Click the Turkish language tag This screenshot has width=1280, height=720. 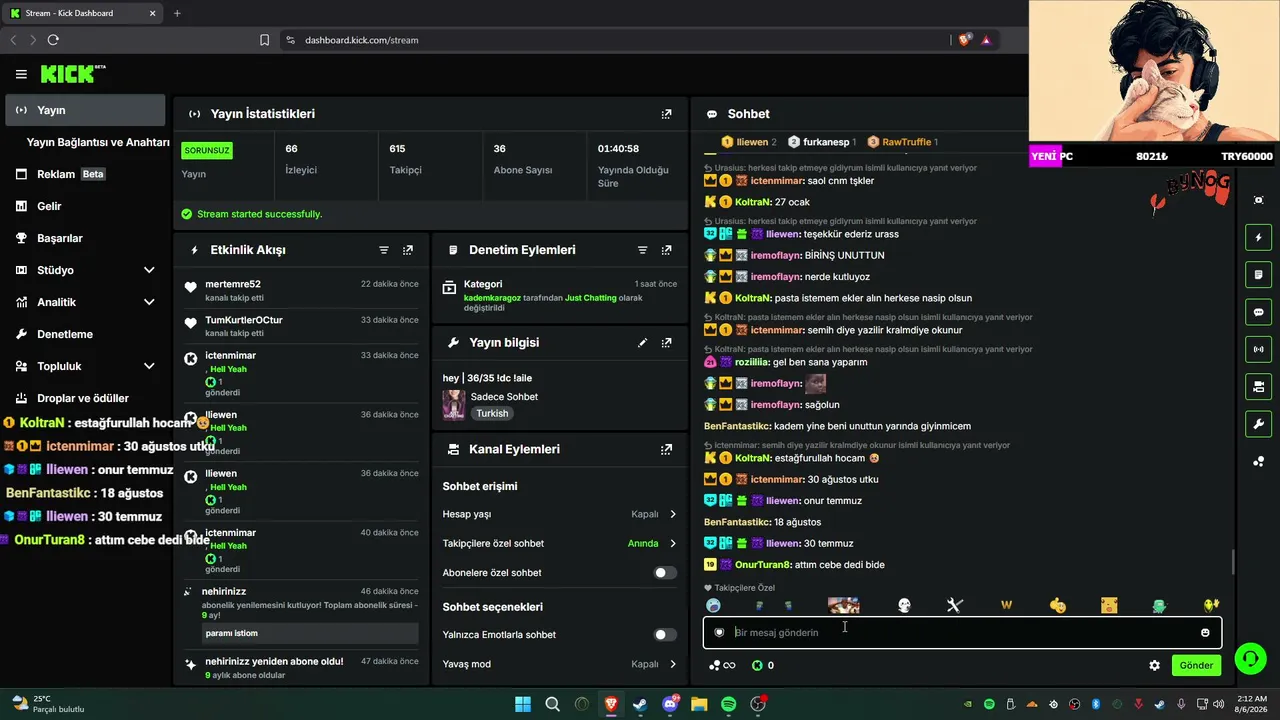(492, 413)
